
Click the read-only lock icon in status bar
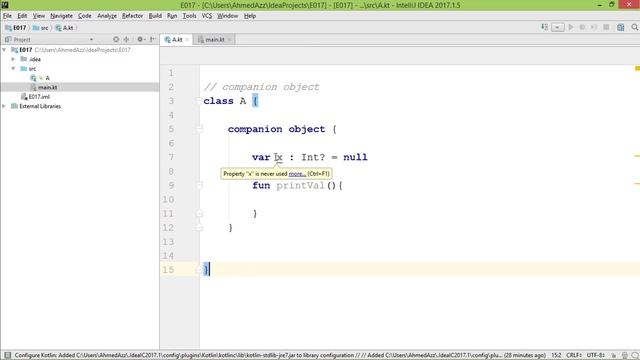tap(613, 356)
